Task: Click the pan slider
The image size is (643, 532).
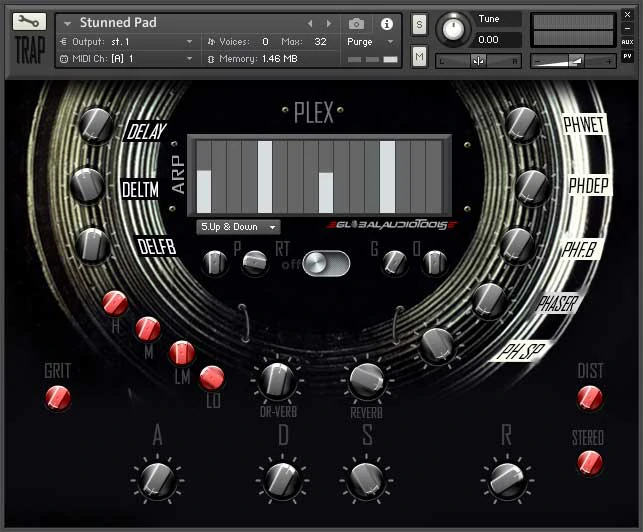Action: coord(478,61)
